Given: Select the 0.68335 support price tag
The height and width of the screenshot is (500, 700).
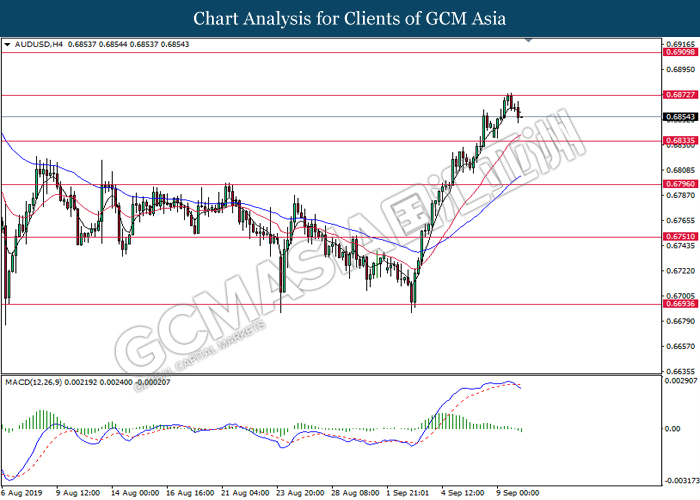Looking at the screenshot, I should click(678, 141).
